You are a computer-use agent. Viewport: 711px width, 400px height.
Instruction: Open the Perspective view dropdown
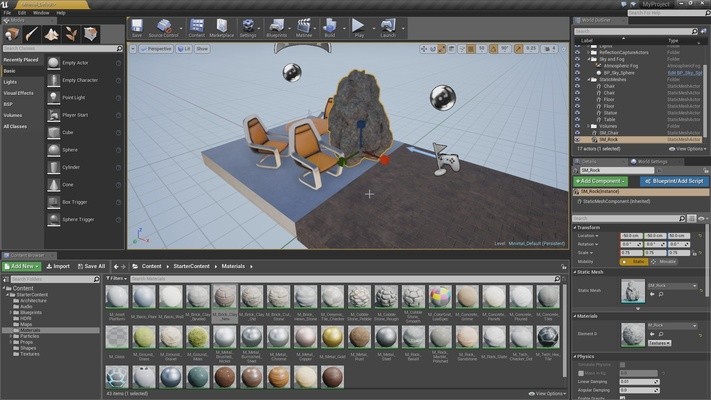tap(156, 49)
